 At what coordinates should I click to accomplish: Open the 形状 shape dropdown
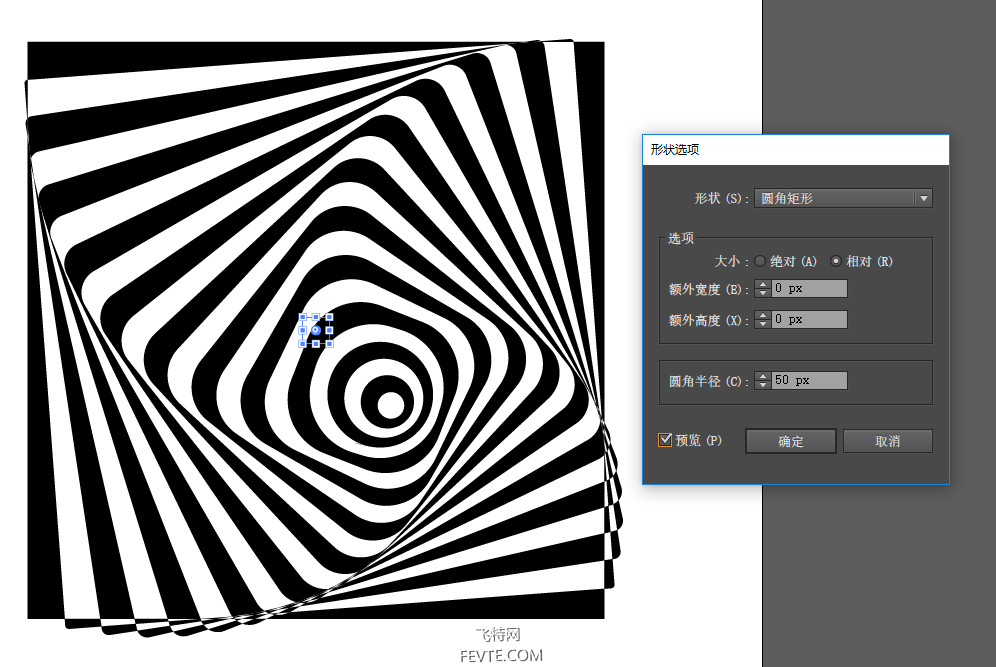pyautogui.click(x=843, y=198)
